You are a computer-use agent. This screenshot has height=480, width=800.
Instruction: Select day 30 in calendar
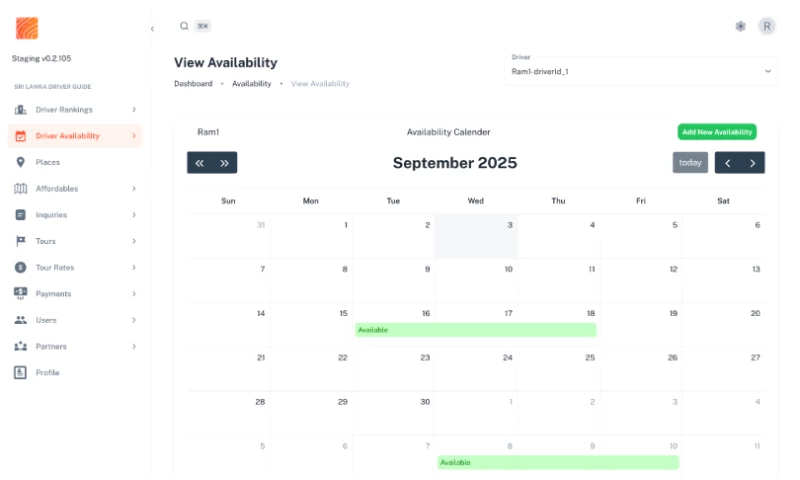coord(393,413)
